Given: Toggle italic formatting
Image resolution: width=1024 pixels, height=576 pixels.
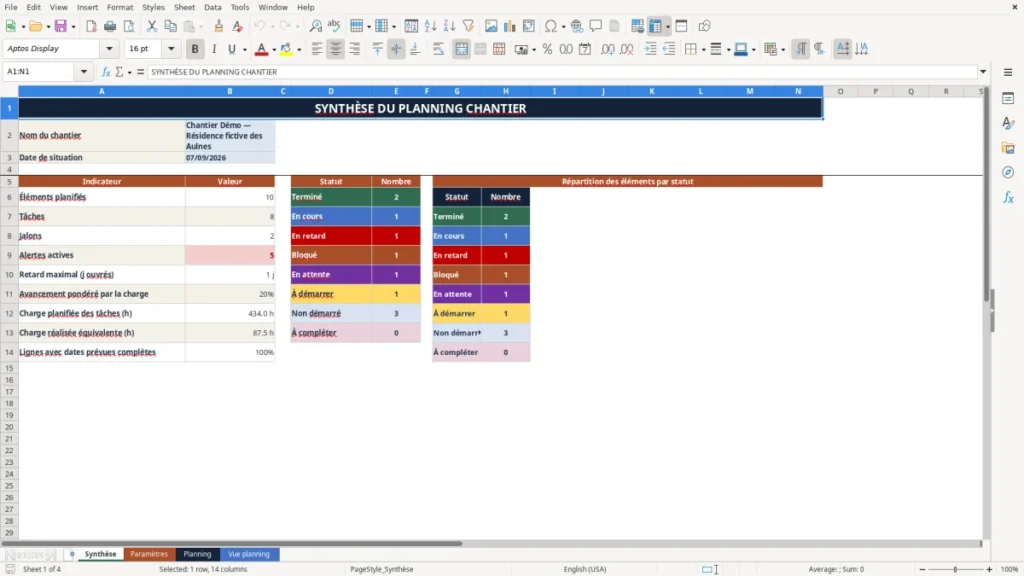Looking at the screenshot, I should pyautogui.click(x=214, y=49).
